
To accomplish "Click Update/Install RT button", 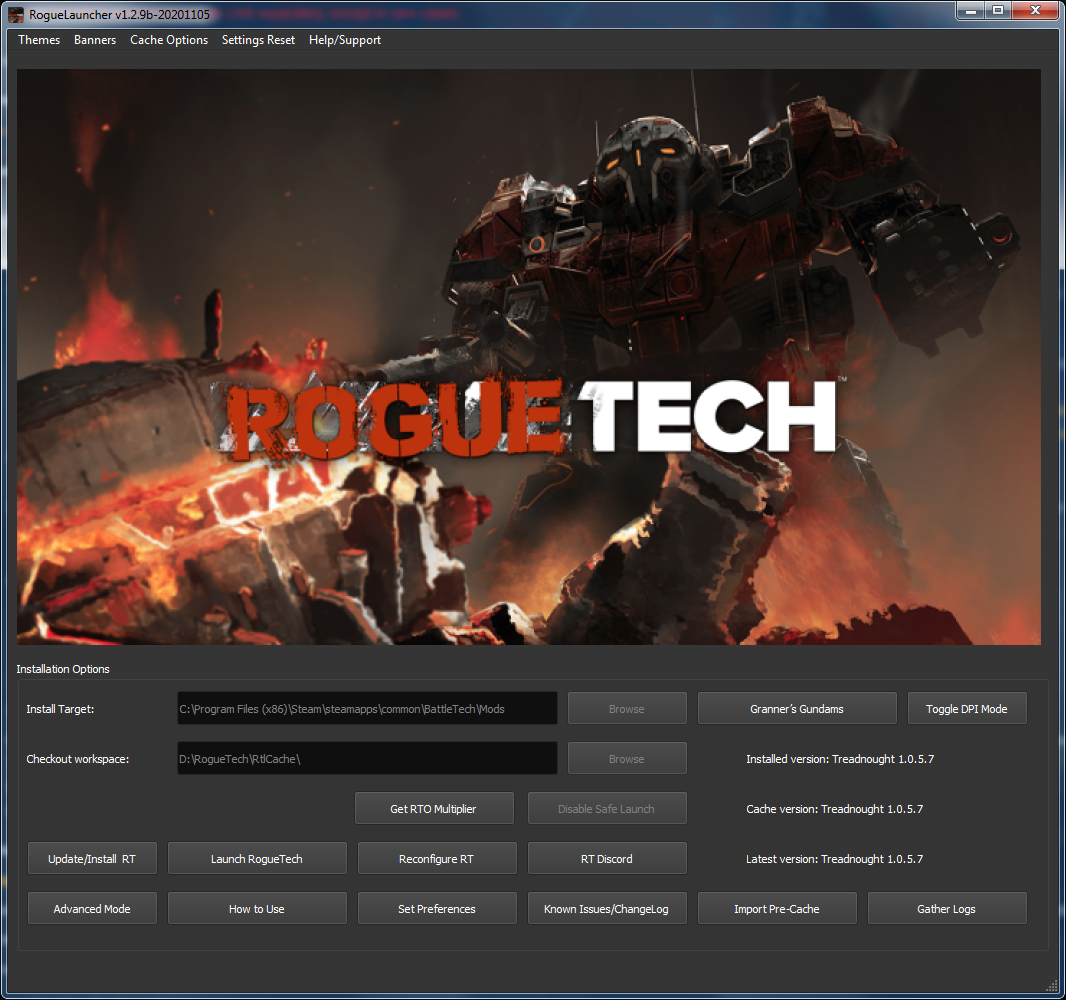I will (x=92, y=858).
